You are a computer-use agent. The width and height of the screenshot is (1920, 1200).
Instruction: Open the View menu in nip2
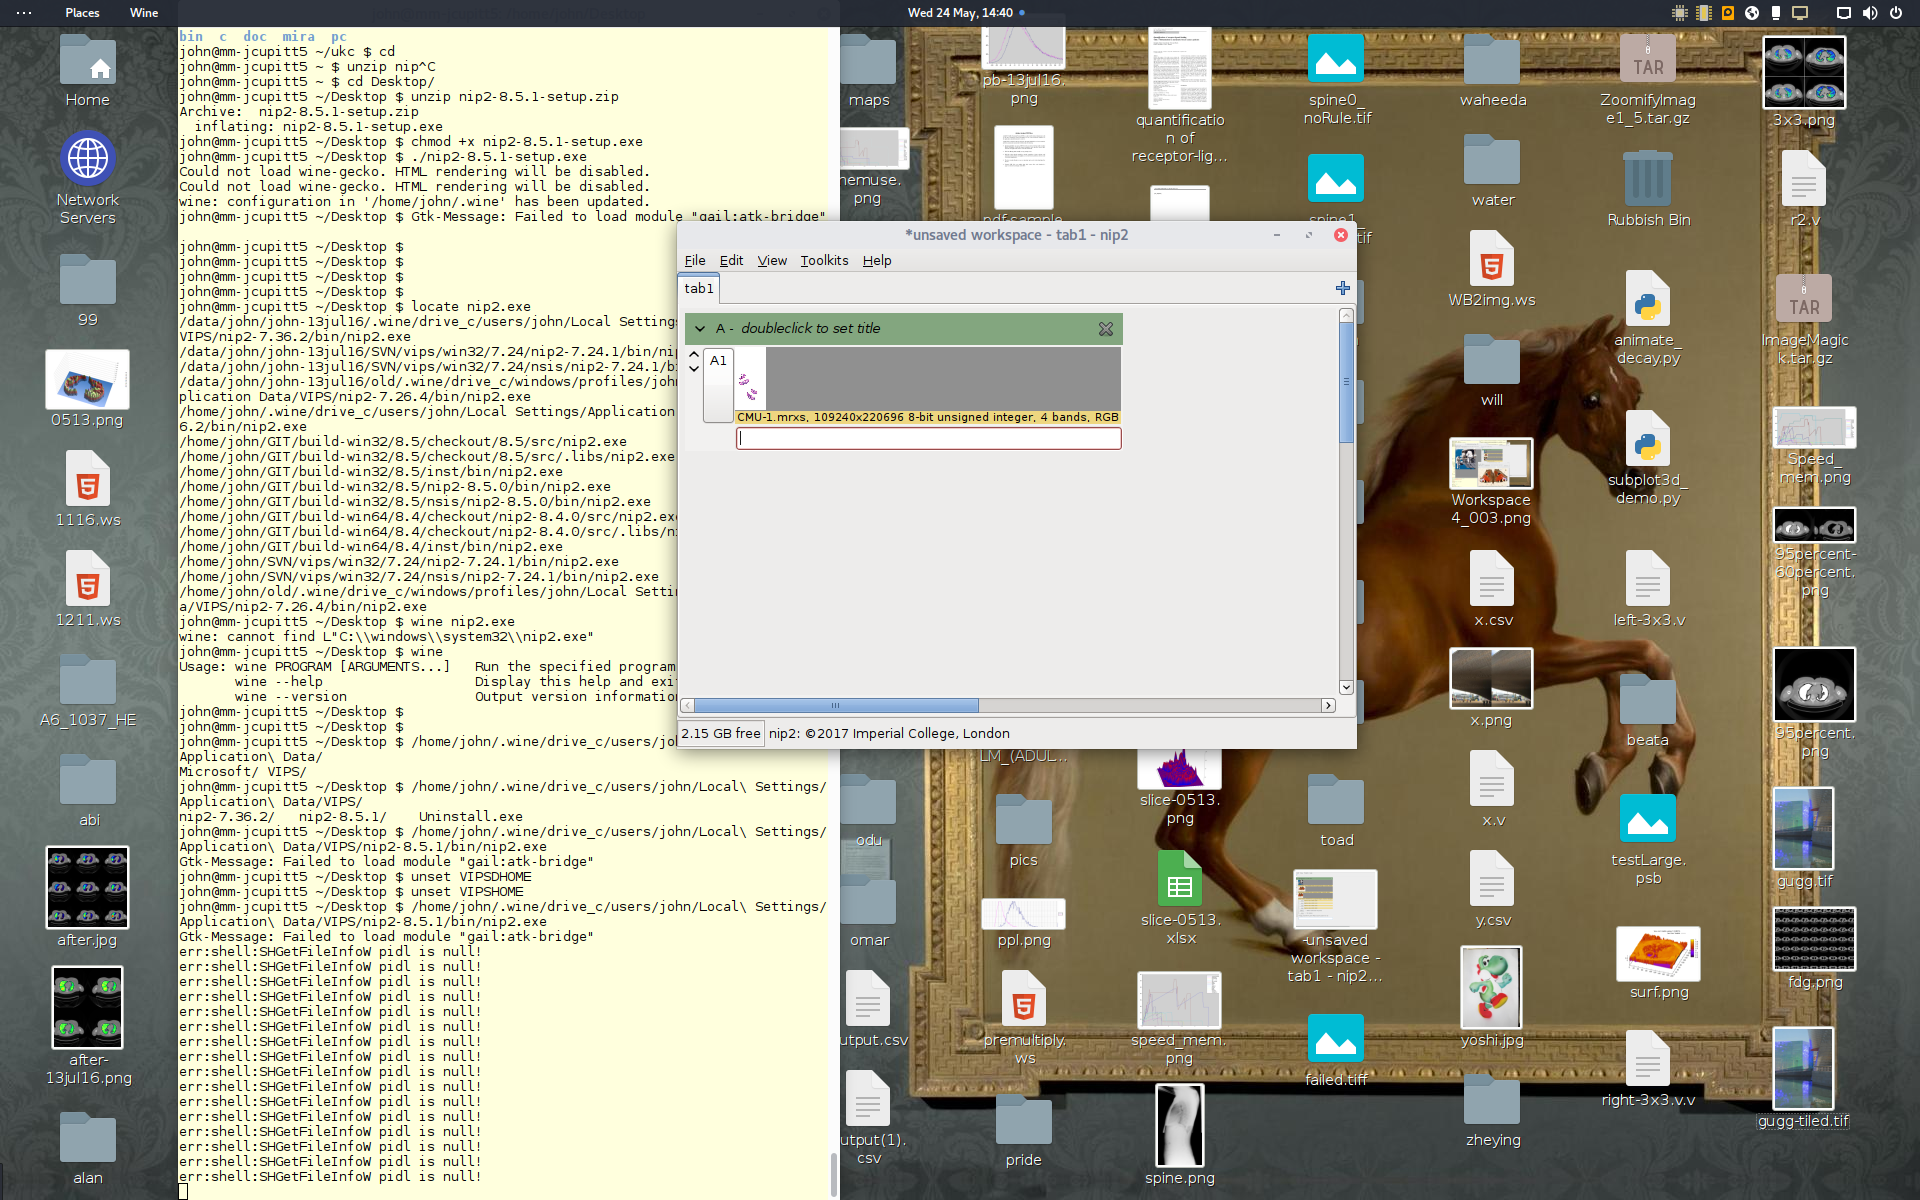click(x=772, y=261)
